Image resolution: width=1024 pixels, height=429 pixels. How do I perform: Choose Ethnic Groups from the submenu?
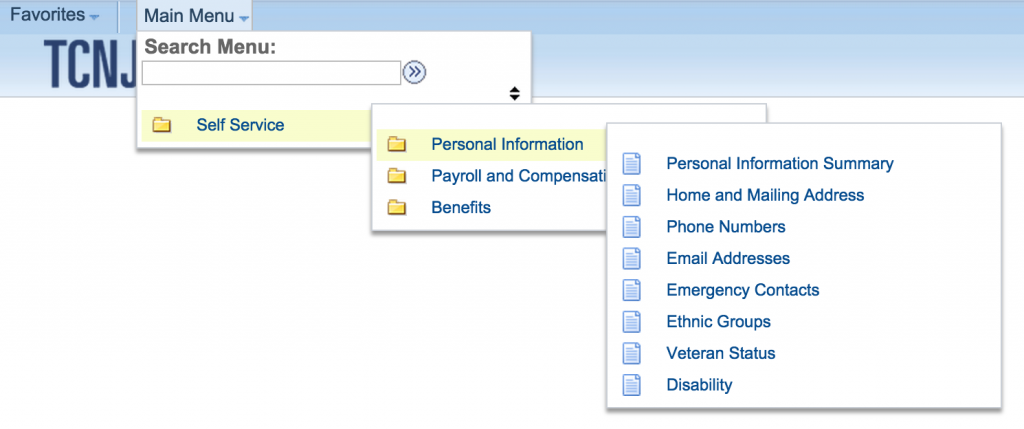[718, 321]
